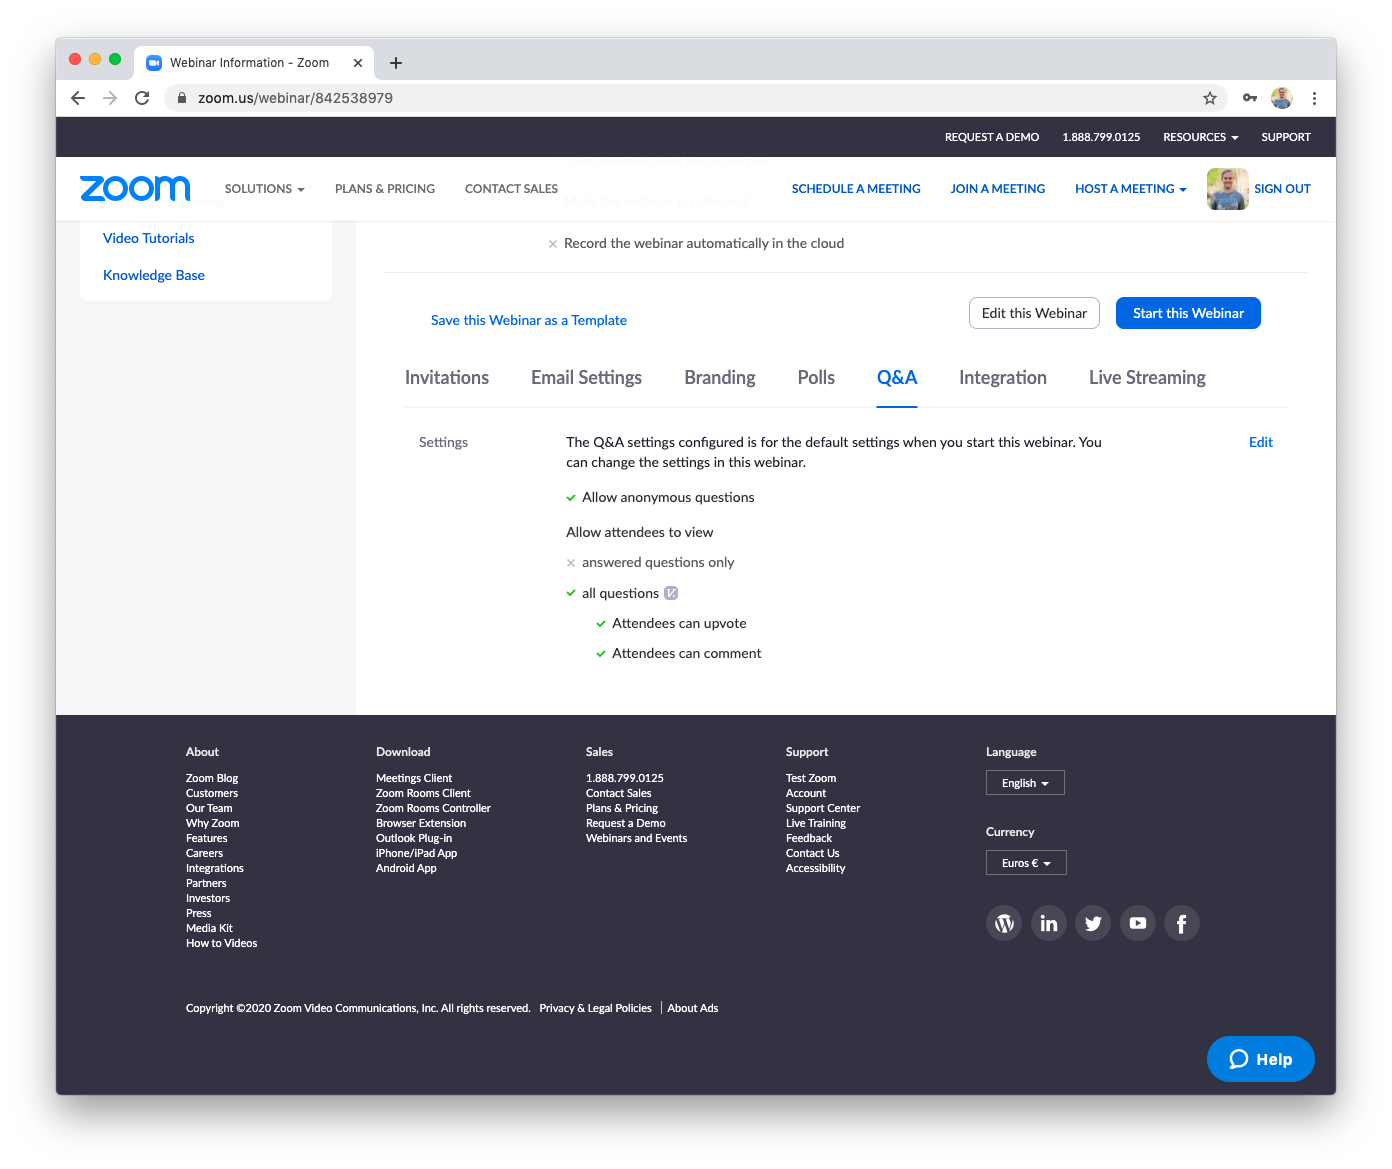Click the info icon beside all questions
1392x1169 pixels.
(671, 593)
